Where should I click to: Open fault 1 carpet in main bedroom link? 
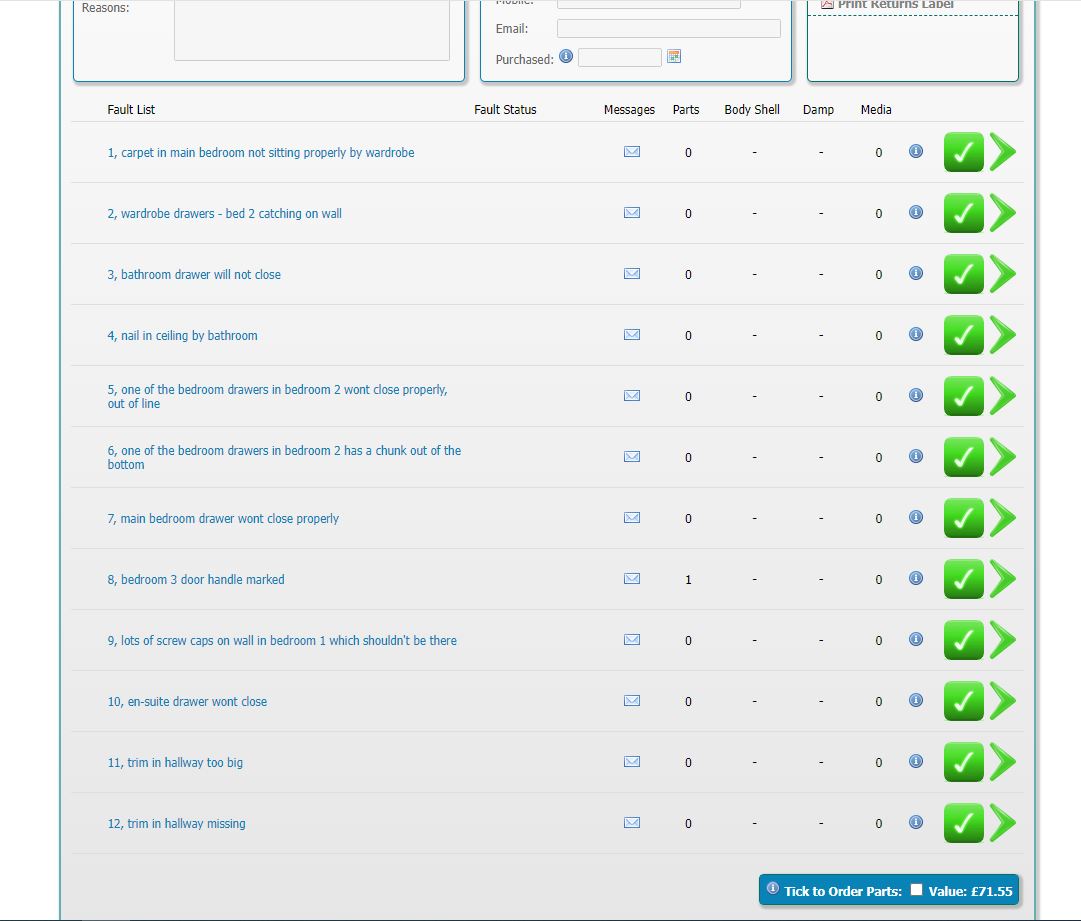pyautogui.click(x=261, y=152)
